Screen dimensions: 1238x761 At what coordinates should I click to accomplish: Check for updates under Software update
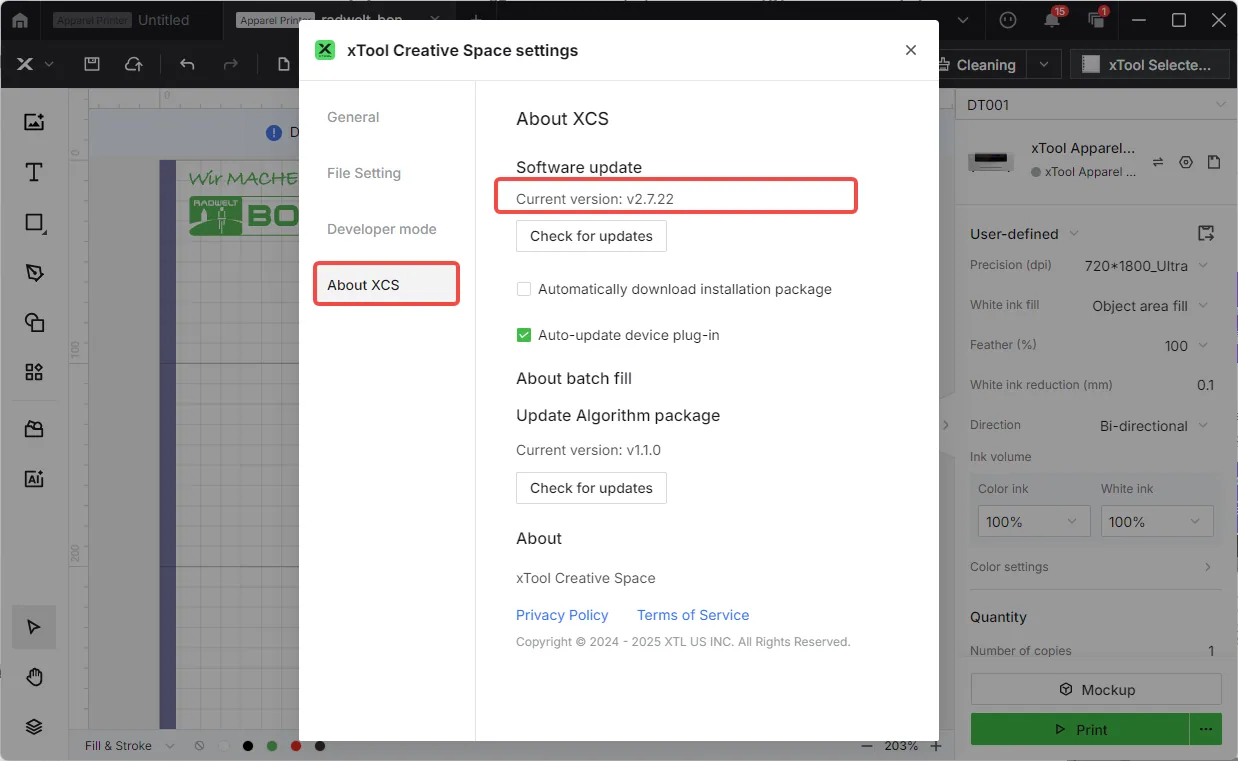tap(591, 236)
